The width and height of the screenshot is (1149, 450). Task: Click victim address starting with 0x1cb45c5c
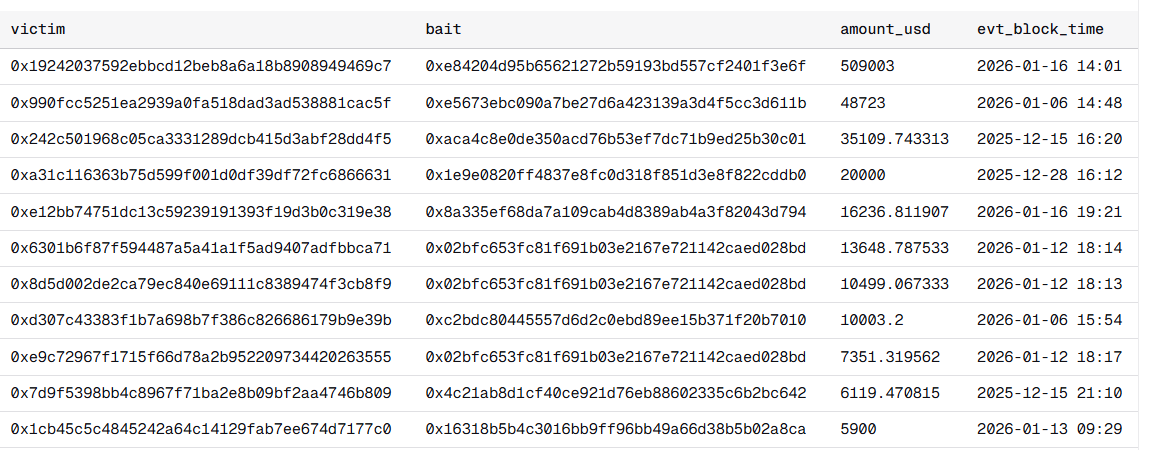200,429
